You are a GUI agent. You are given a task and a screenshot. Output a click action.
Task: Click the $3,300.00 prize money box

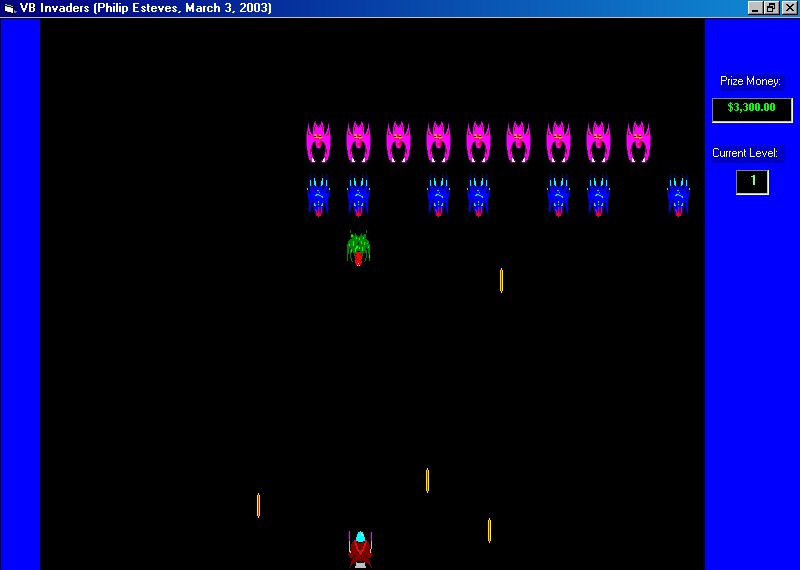coord(752,110)
